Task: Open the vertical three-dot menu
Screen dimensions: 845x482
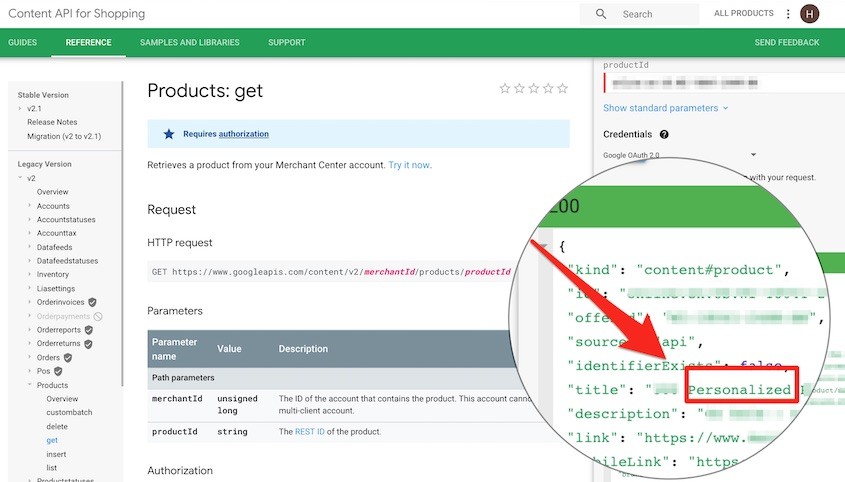Action: click(788, 14)
